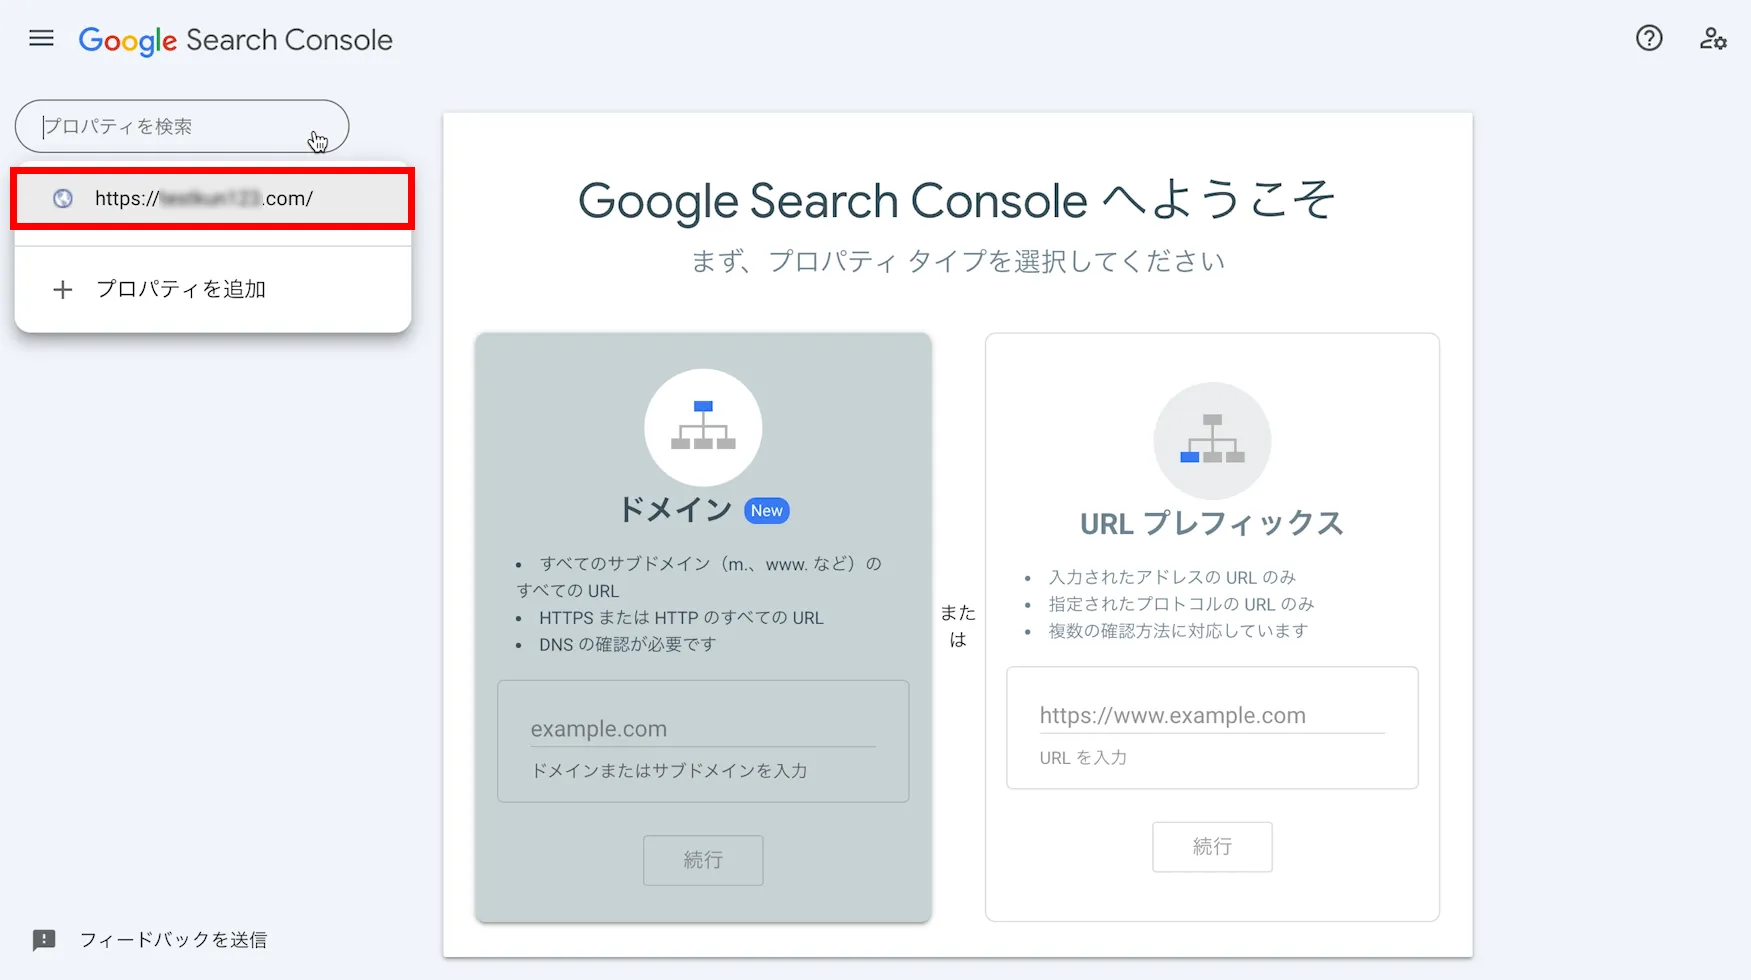This screenshot has width=1751, height=980.
Task: Click the Domain sitemap circle icon
Action: (703, 427)
